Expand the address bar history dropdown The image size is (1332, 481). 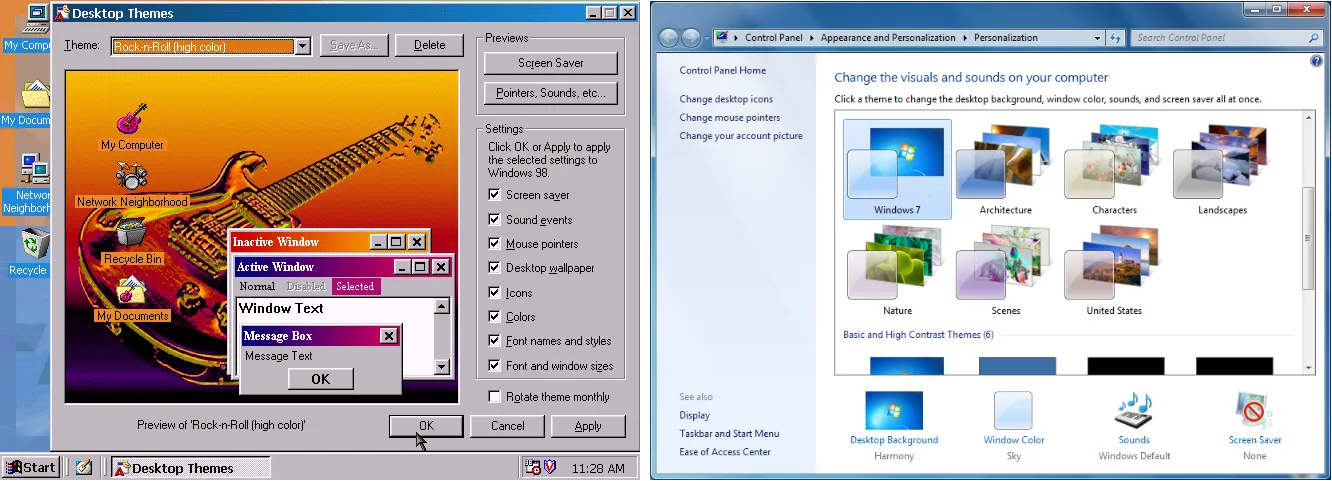click(x=1098, y=38)
